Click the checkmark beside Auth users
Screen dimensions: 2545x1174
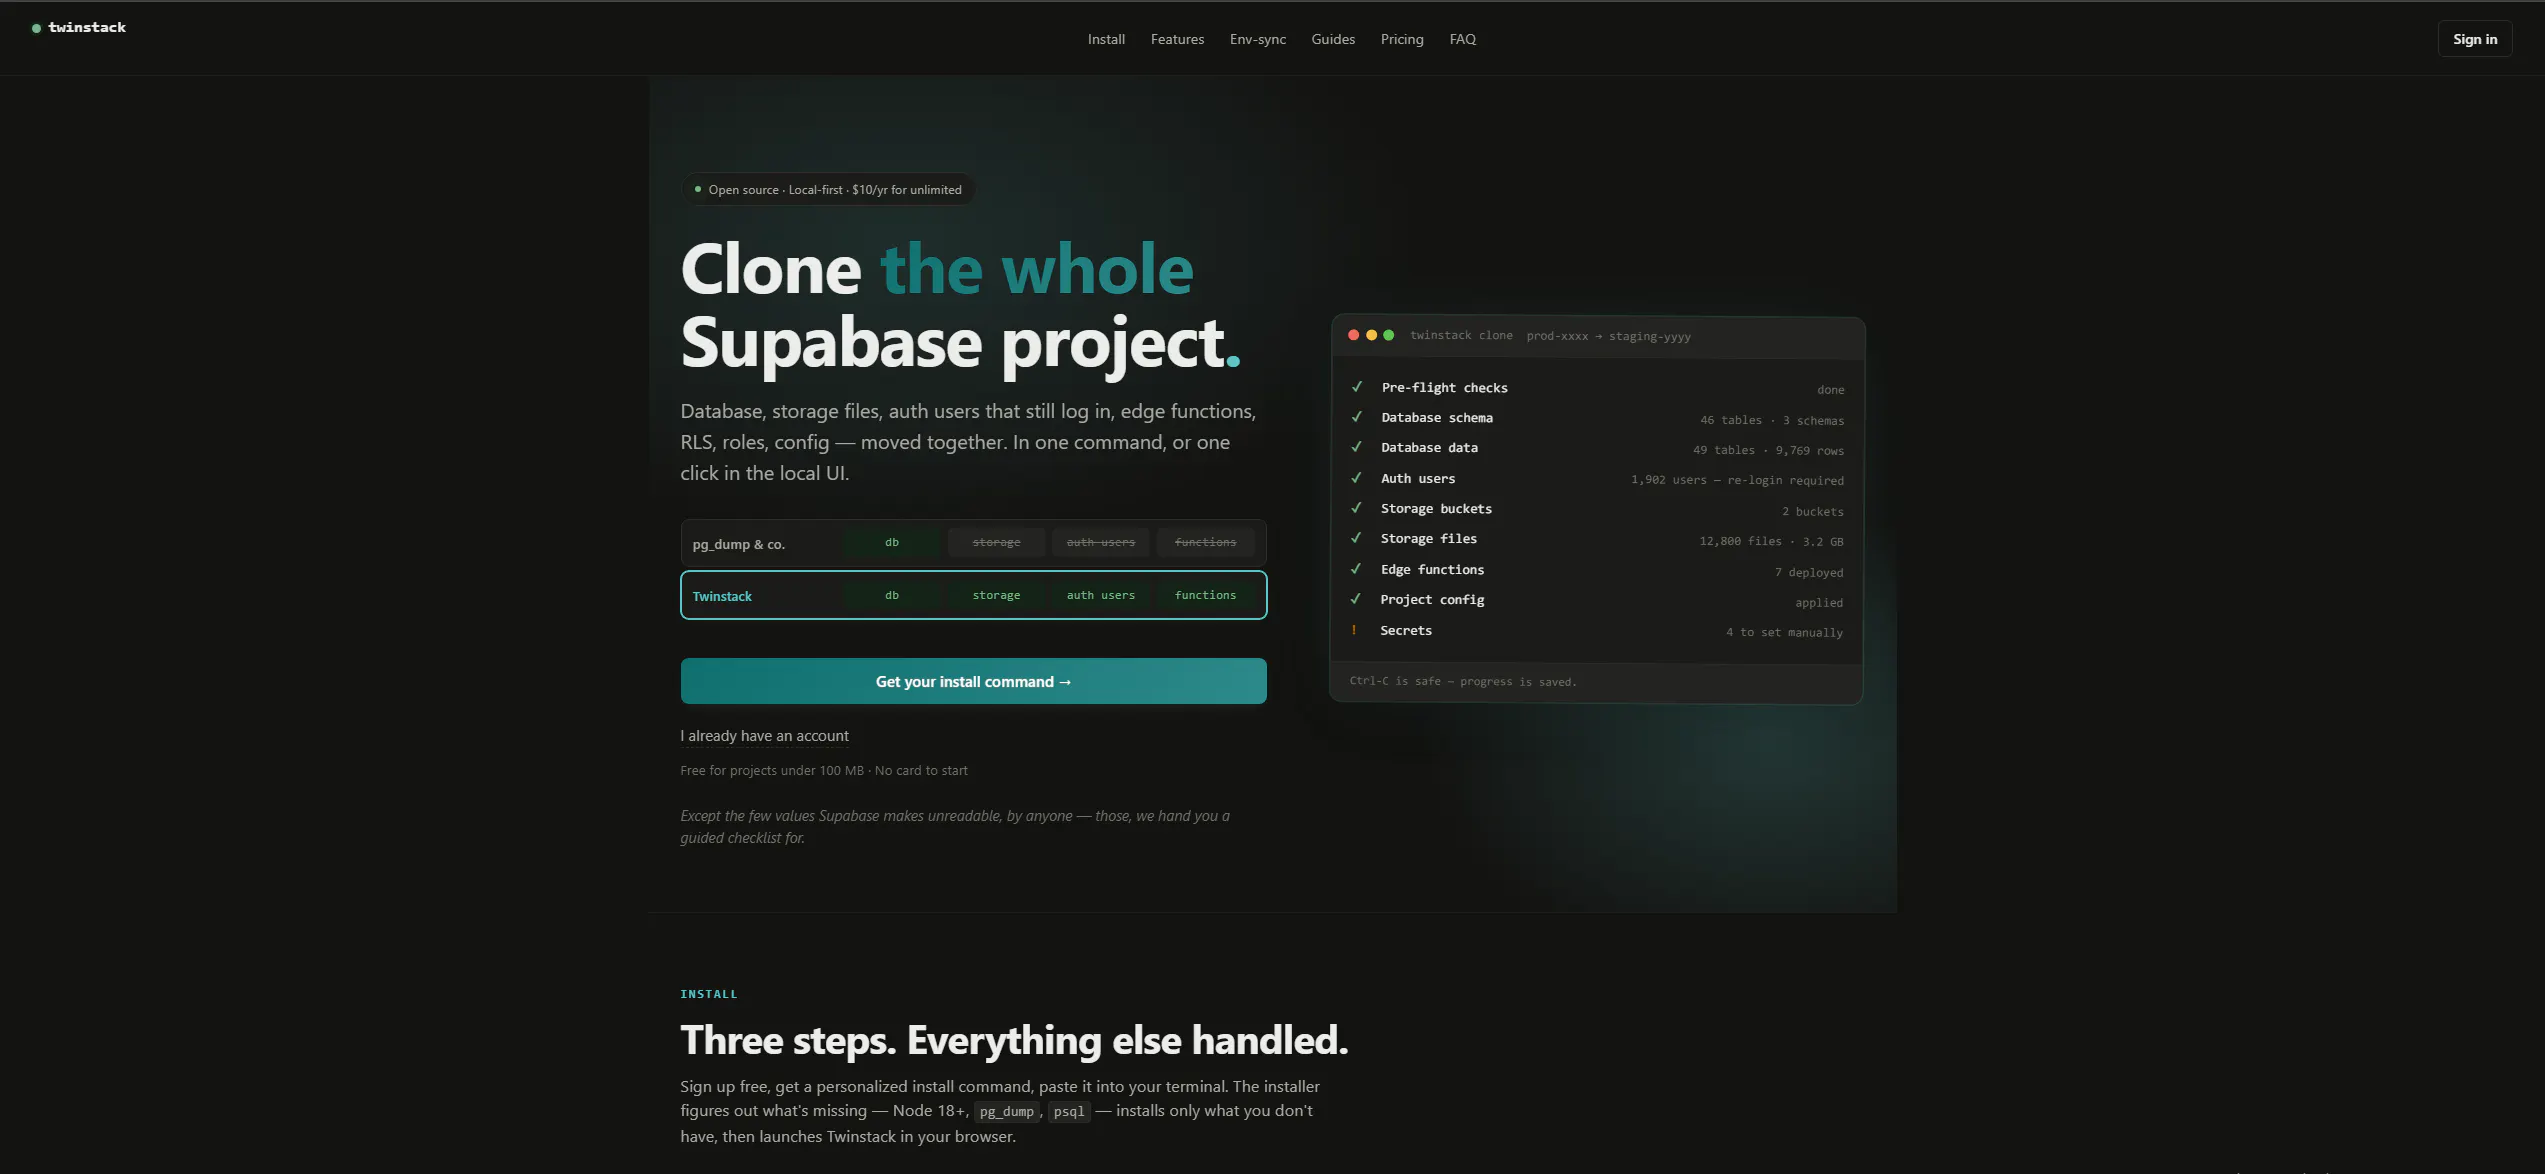point(1357,478)
